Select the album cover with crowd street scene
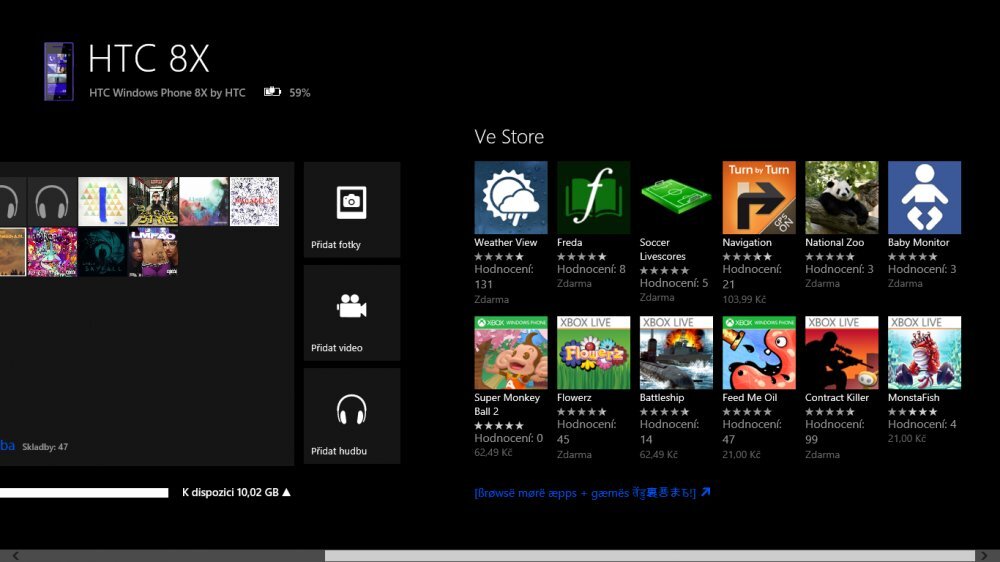1000x562 pixels. (x=153, y=202)
